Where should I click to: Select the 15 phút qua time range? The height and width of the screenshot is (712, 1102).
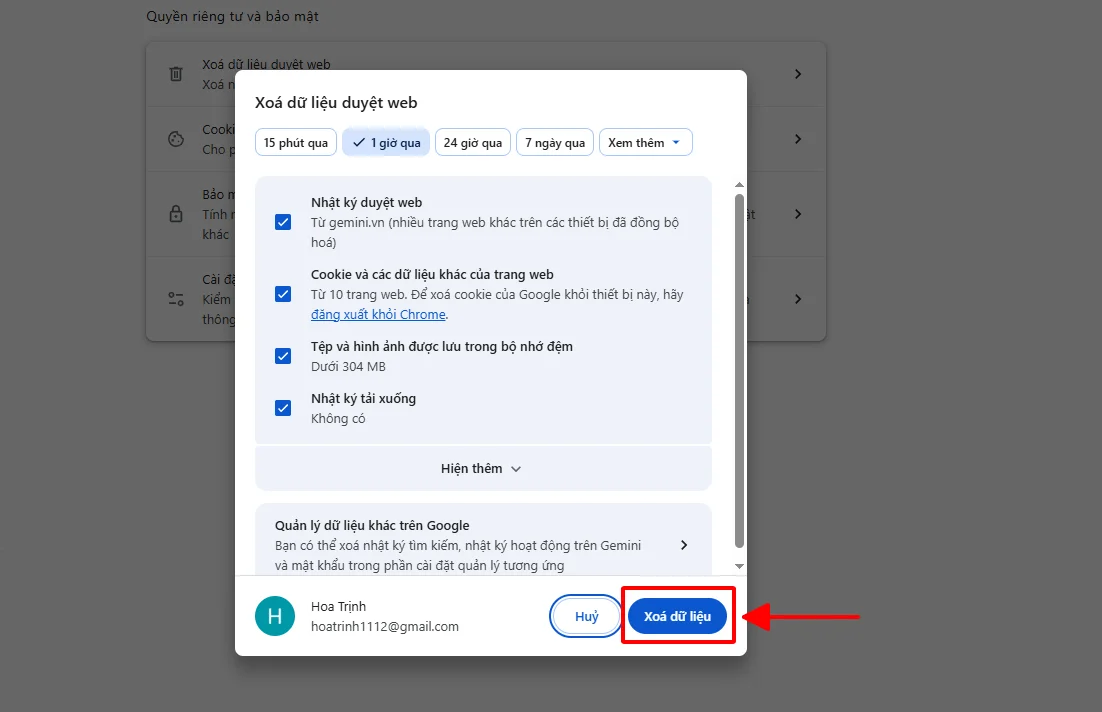tap(295, 142)
